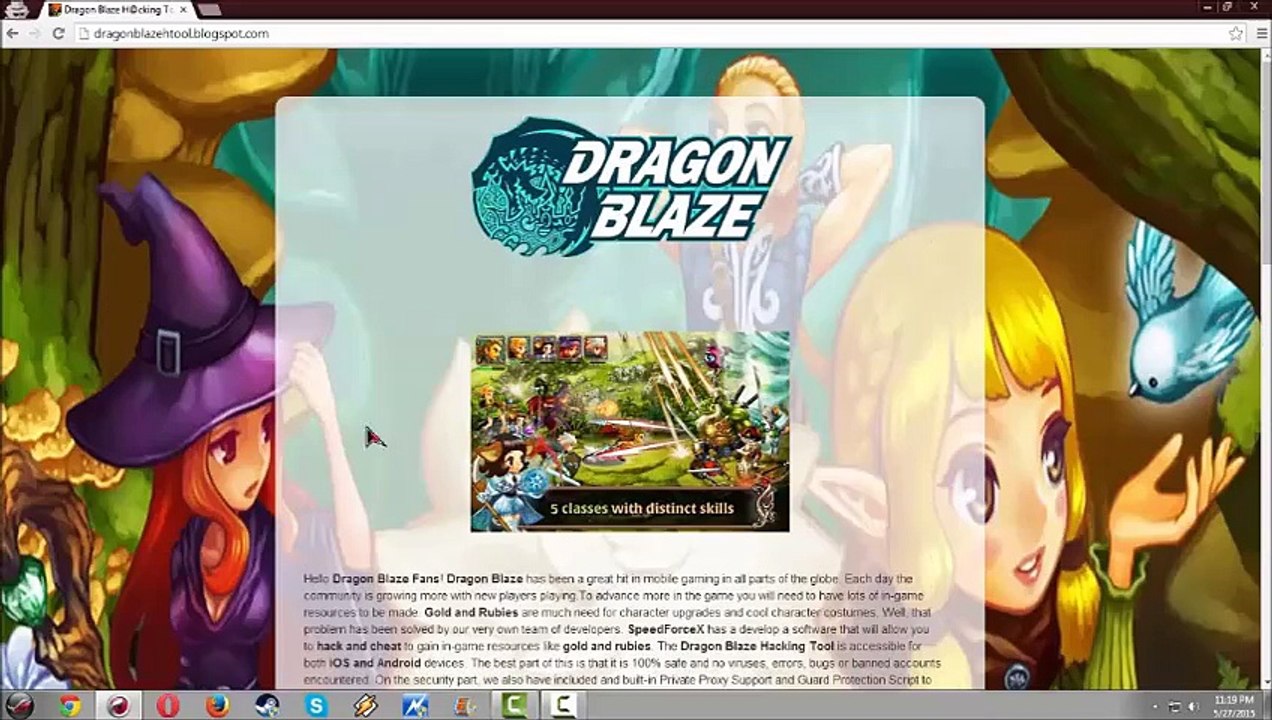Reload the page with the refresh icon
This screenshot has height=720, width=1272.
pos(58,33)
